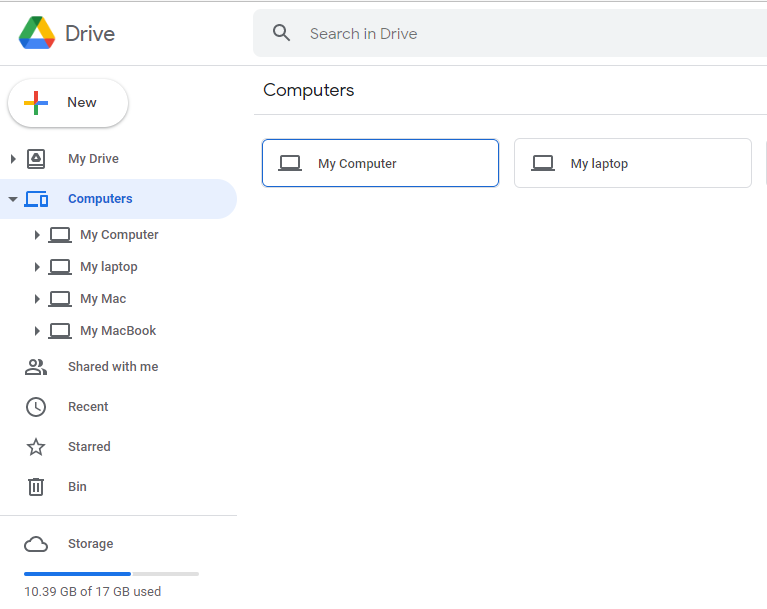Click the My Drive icon in sidebar
The width and height of the screenshot is (767, 609).
[x=36, y=158]
